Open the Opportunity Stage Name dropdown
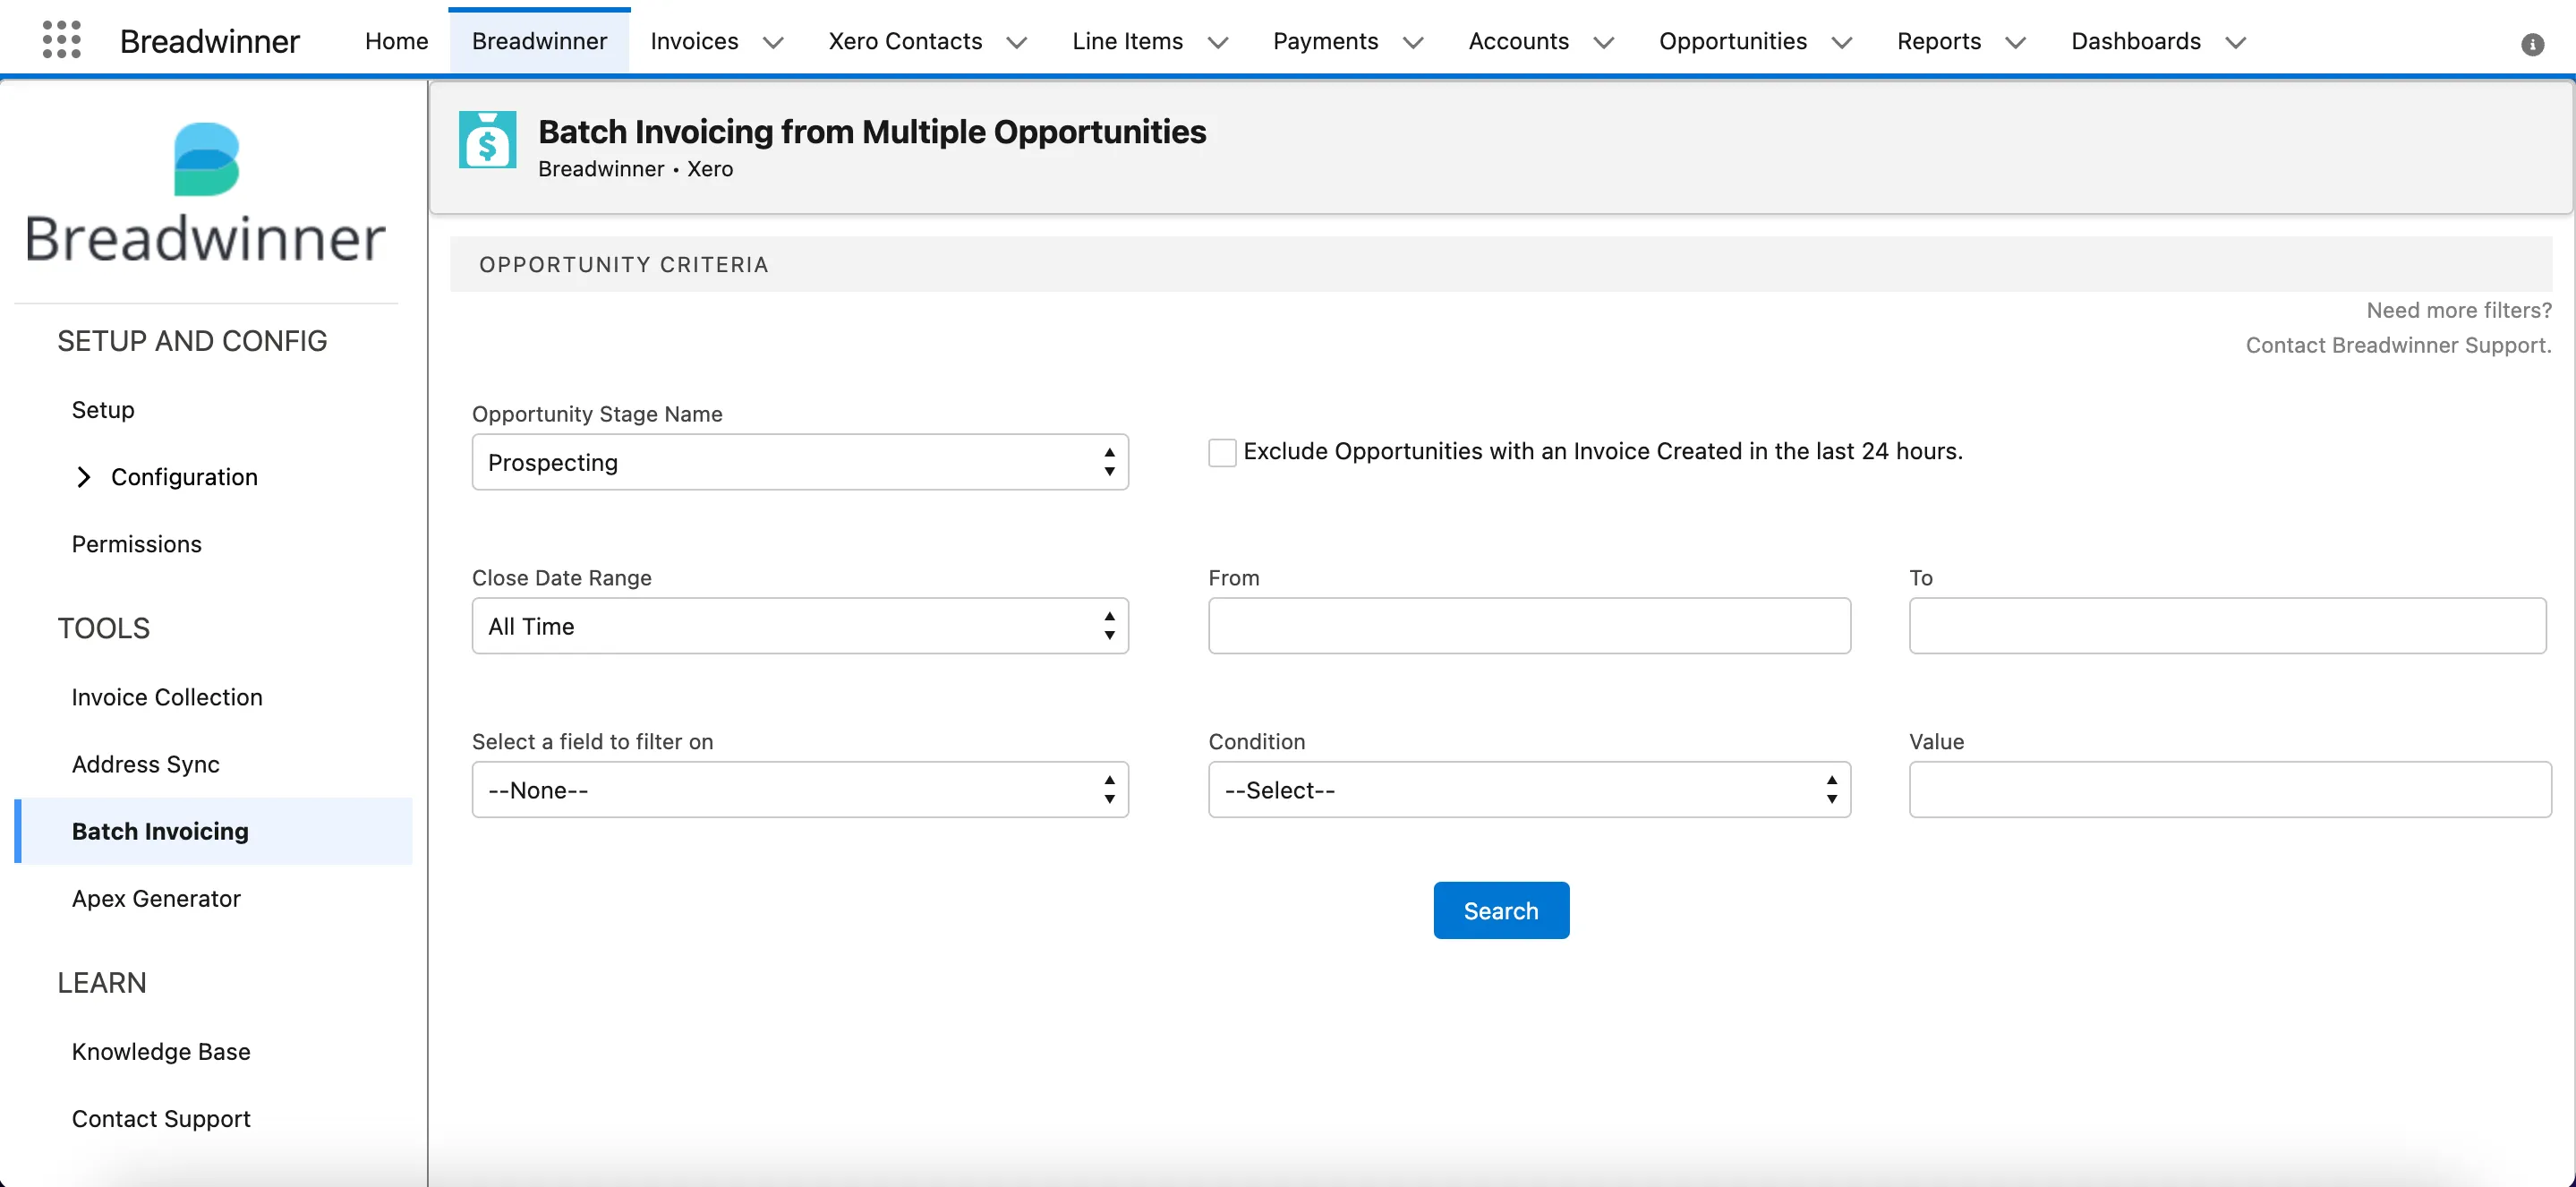2576x1187 pixels. (800, 462)
